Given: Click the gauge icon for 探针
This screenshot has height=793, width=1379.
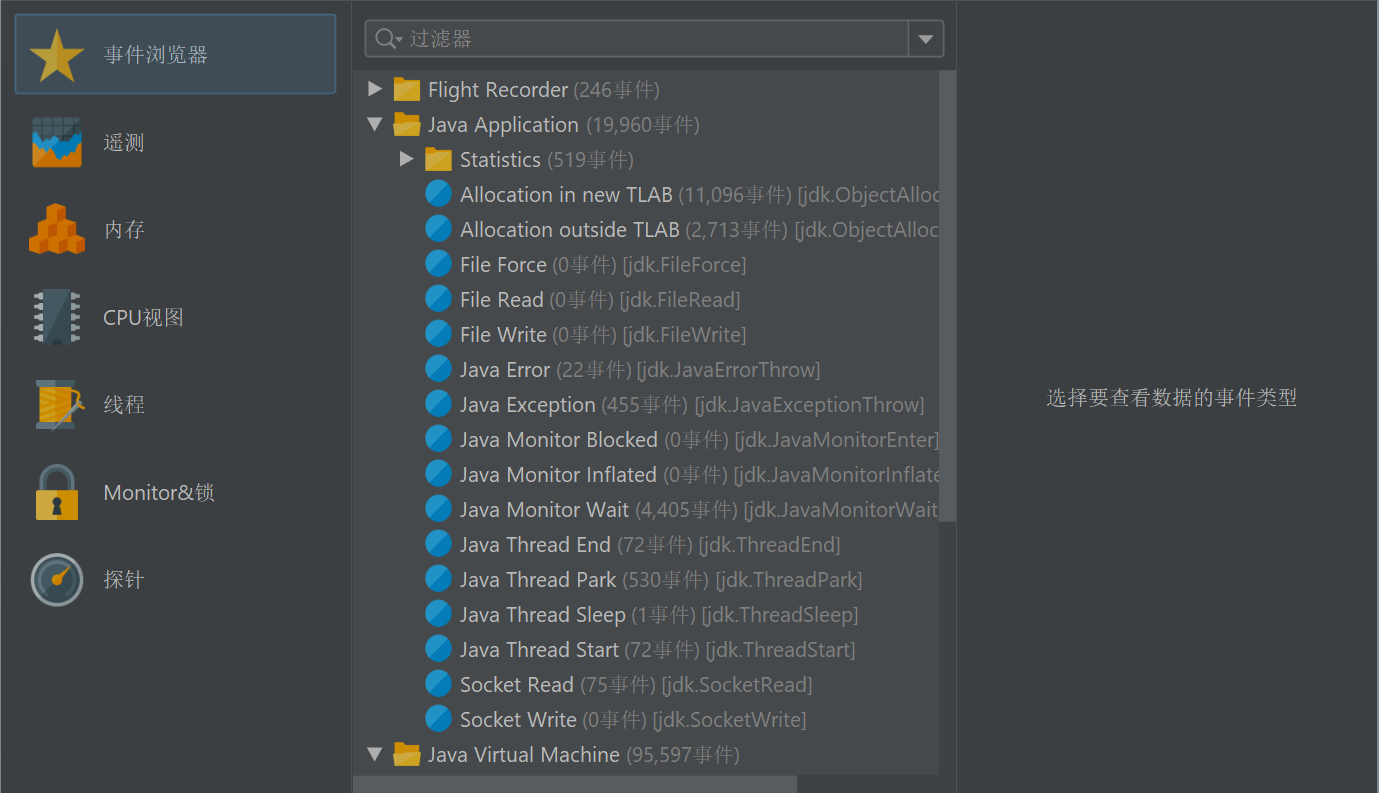Looking at the screenshot, I should (56, 579).
